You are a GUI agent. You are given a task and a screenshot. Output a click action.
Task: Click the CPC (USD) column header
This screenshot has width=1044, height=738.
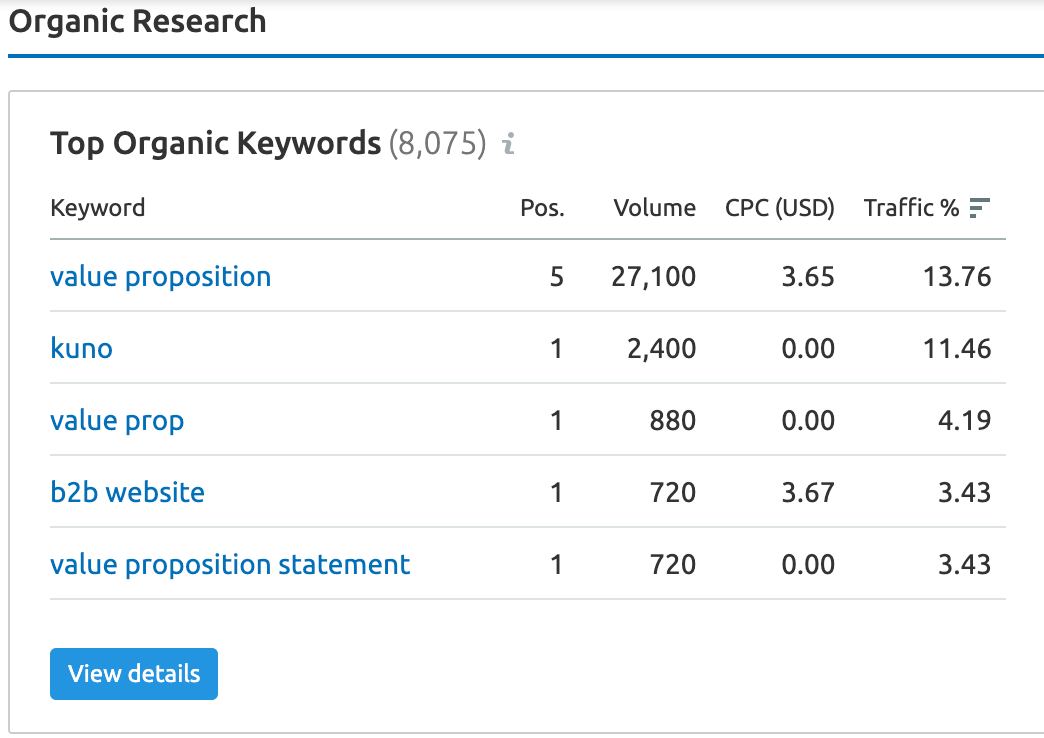(780, 208)
